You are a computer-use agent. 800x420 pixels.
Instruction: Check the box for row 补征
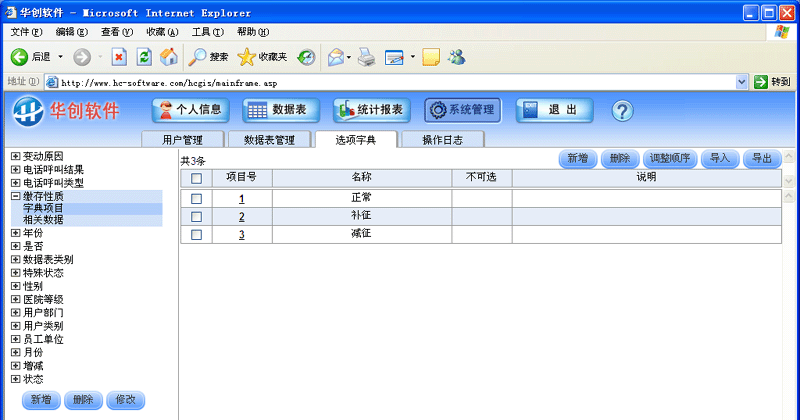196,217
